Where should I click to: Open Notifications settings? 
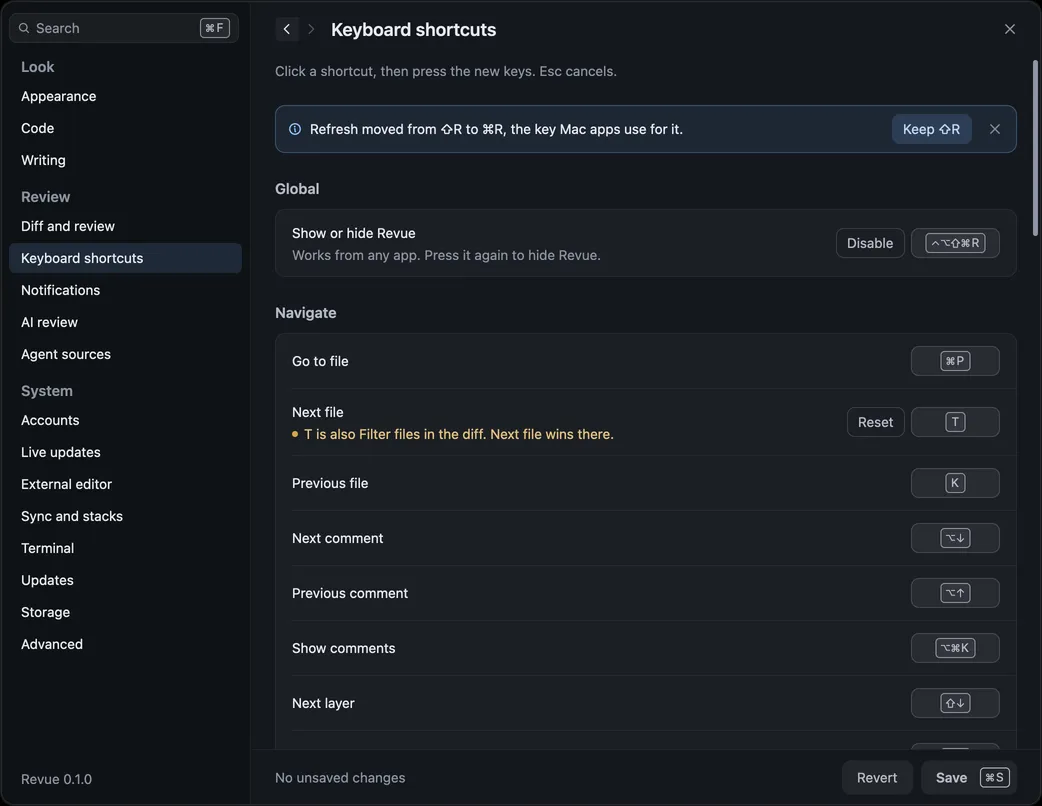125,290
